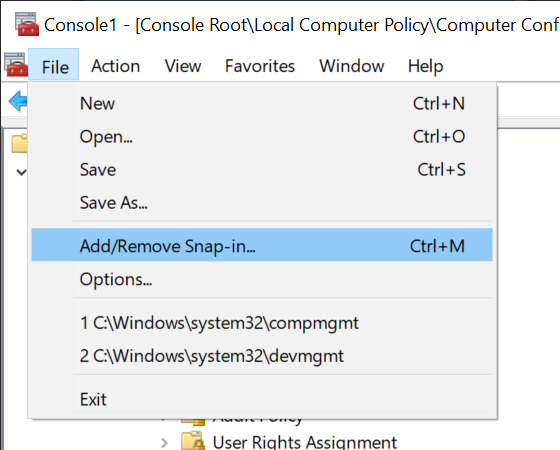Click the console system menu icon beside File
Viewport: 560px width, 450px height.
[x=16, y=64]
